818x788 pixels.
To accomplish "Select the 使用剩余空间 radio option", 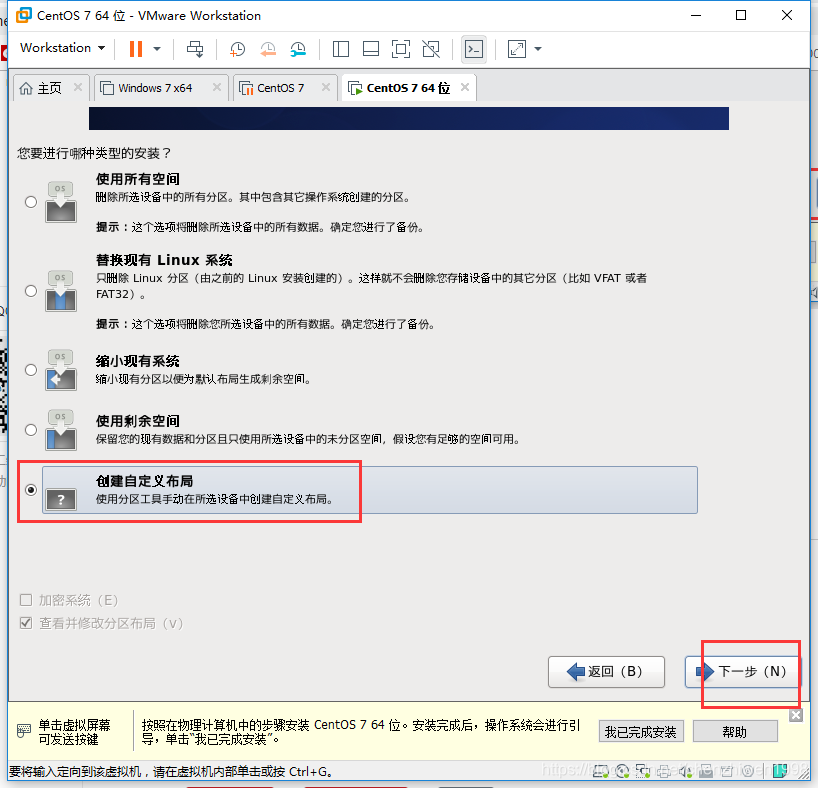I will [31, 430].
